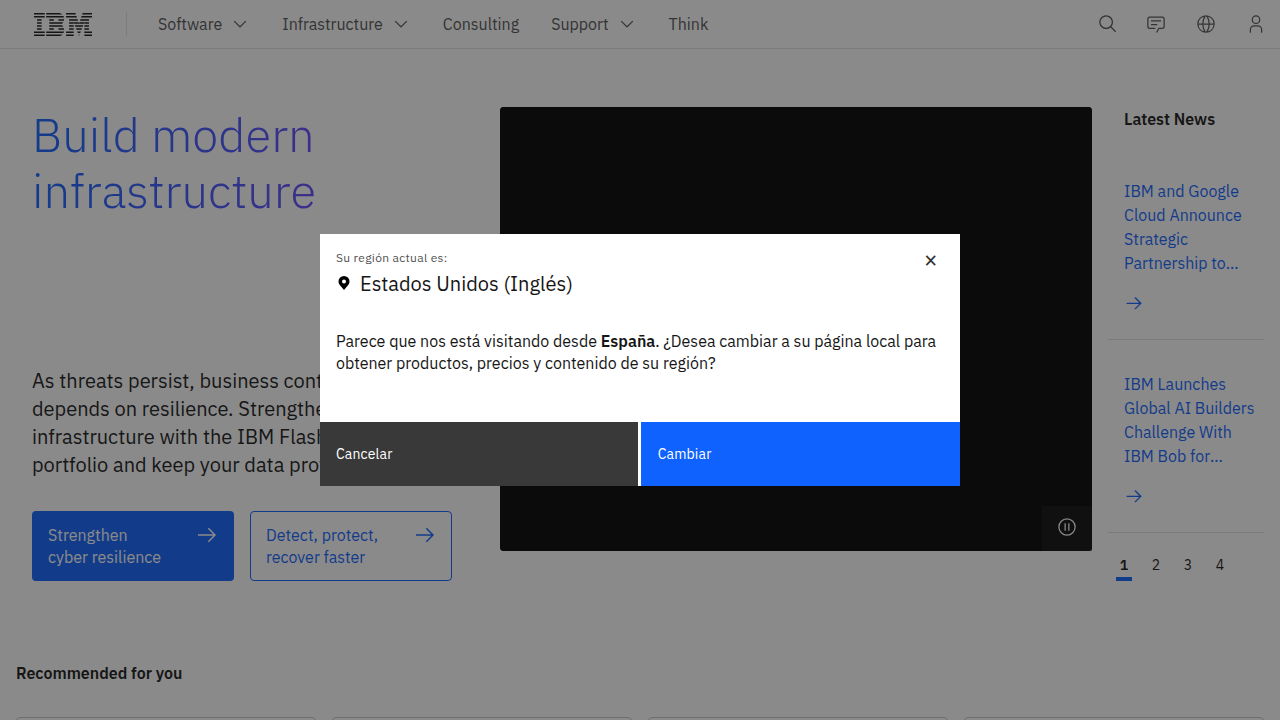
Task: Open the Think menu item
Action: (x=688, y=24)
